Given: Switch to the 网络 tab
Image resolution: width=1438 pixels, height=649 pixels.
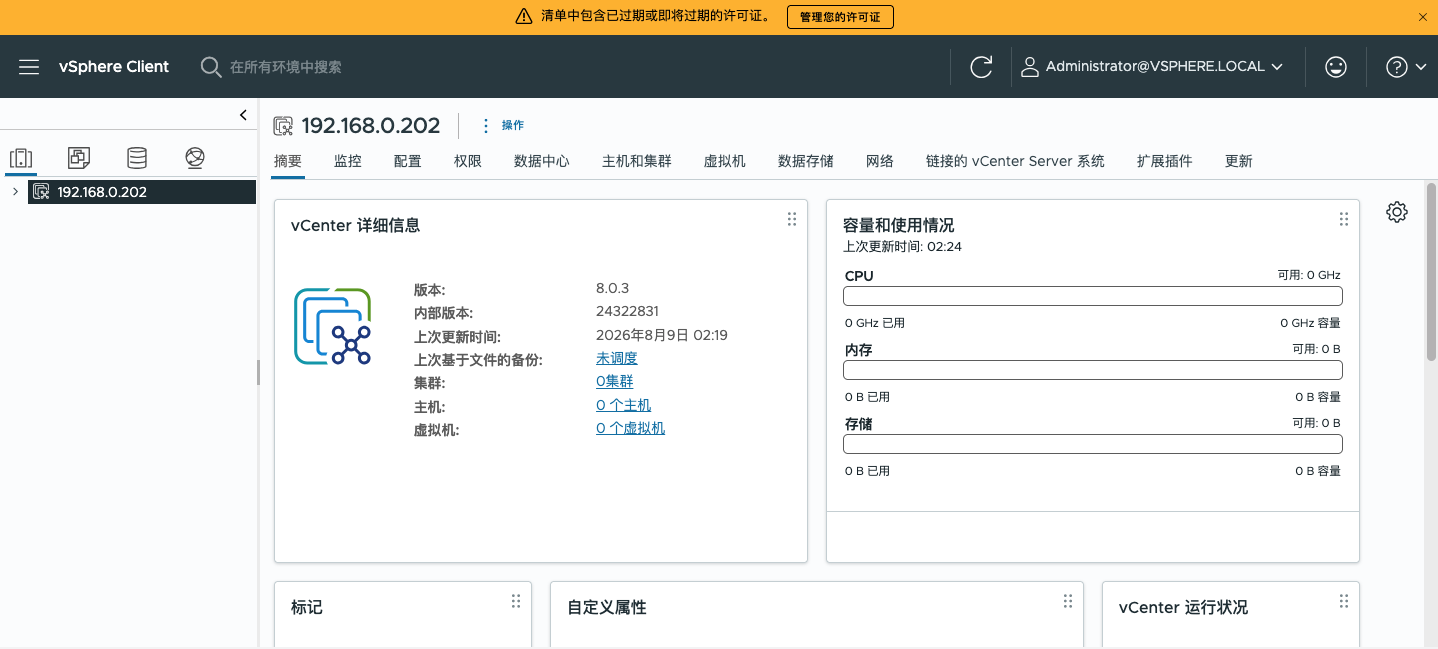Looking at the screenshot, I should (880, 161).
